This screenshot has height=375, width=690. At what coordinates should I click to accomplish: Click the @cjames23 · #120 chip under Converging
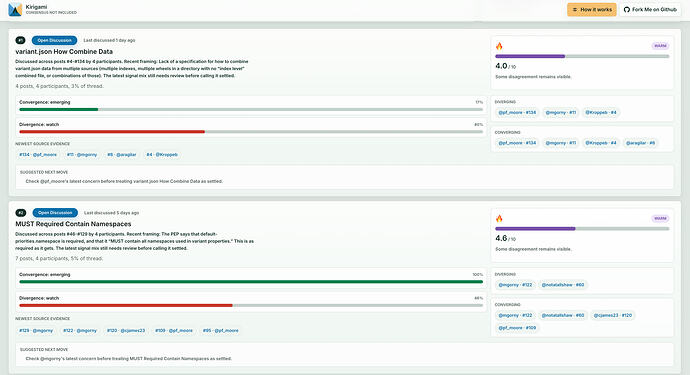[613, 316]
